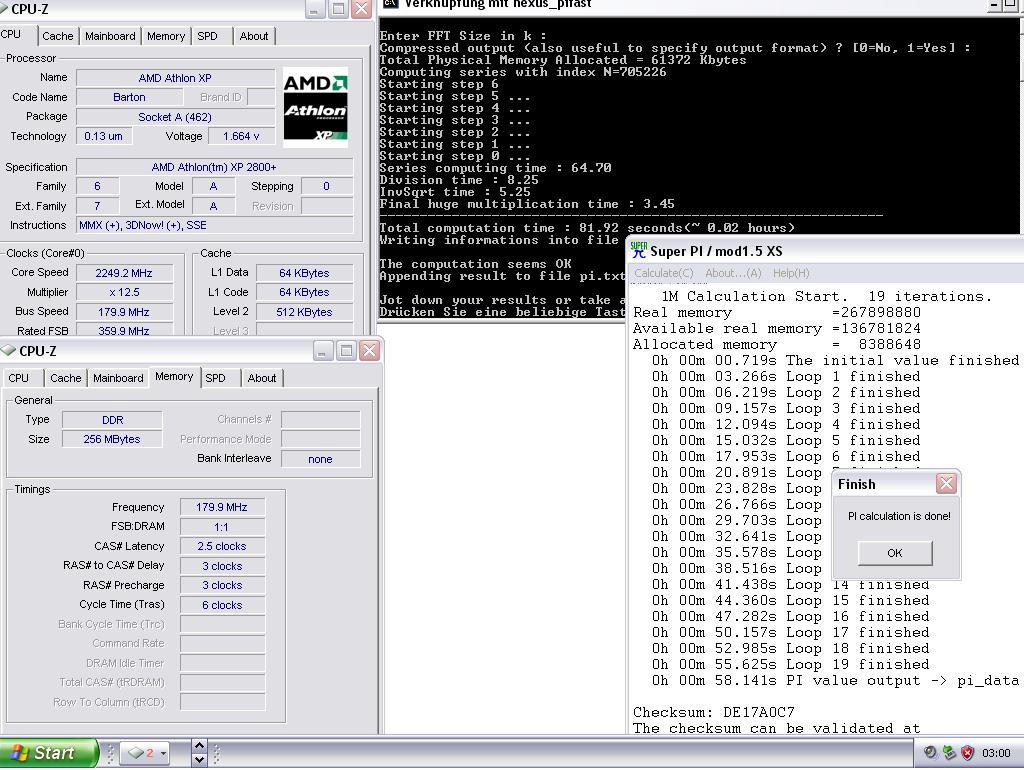This screenshot has width=1024, height=770.
Task: Click the 'Socket A (462)' Package value
Action: [x=175, y=117]
